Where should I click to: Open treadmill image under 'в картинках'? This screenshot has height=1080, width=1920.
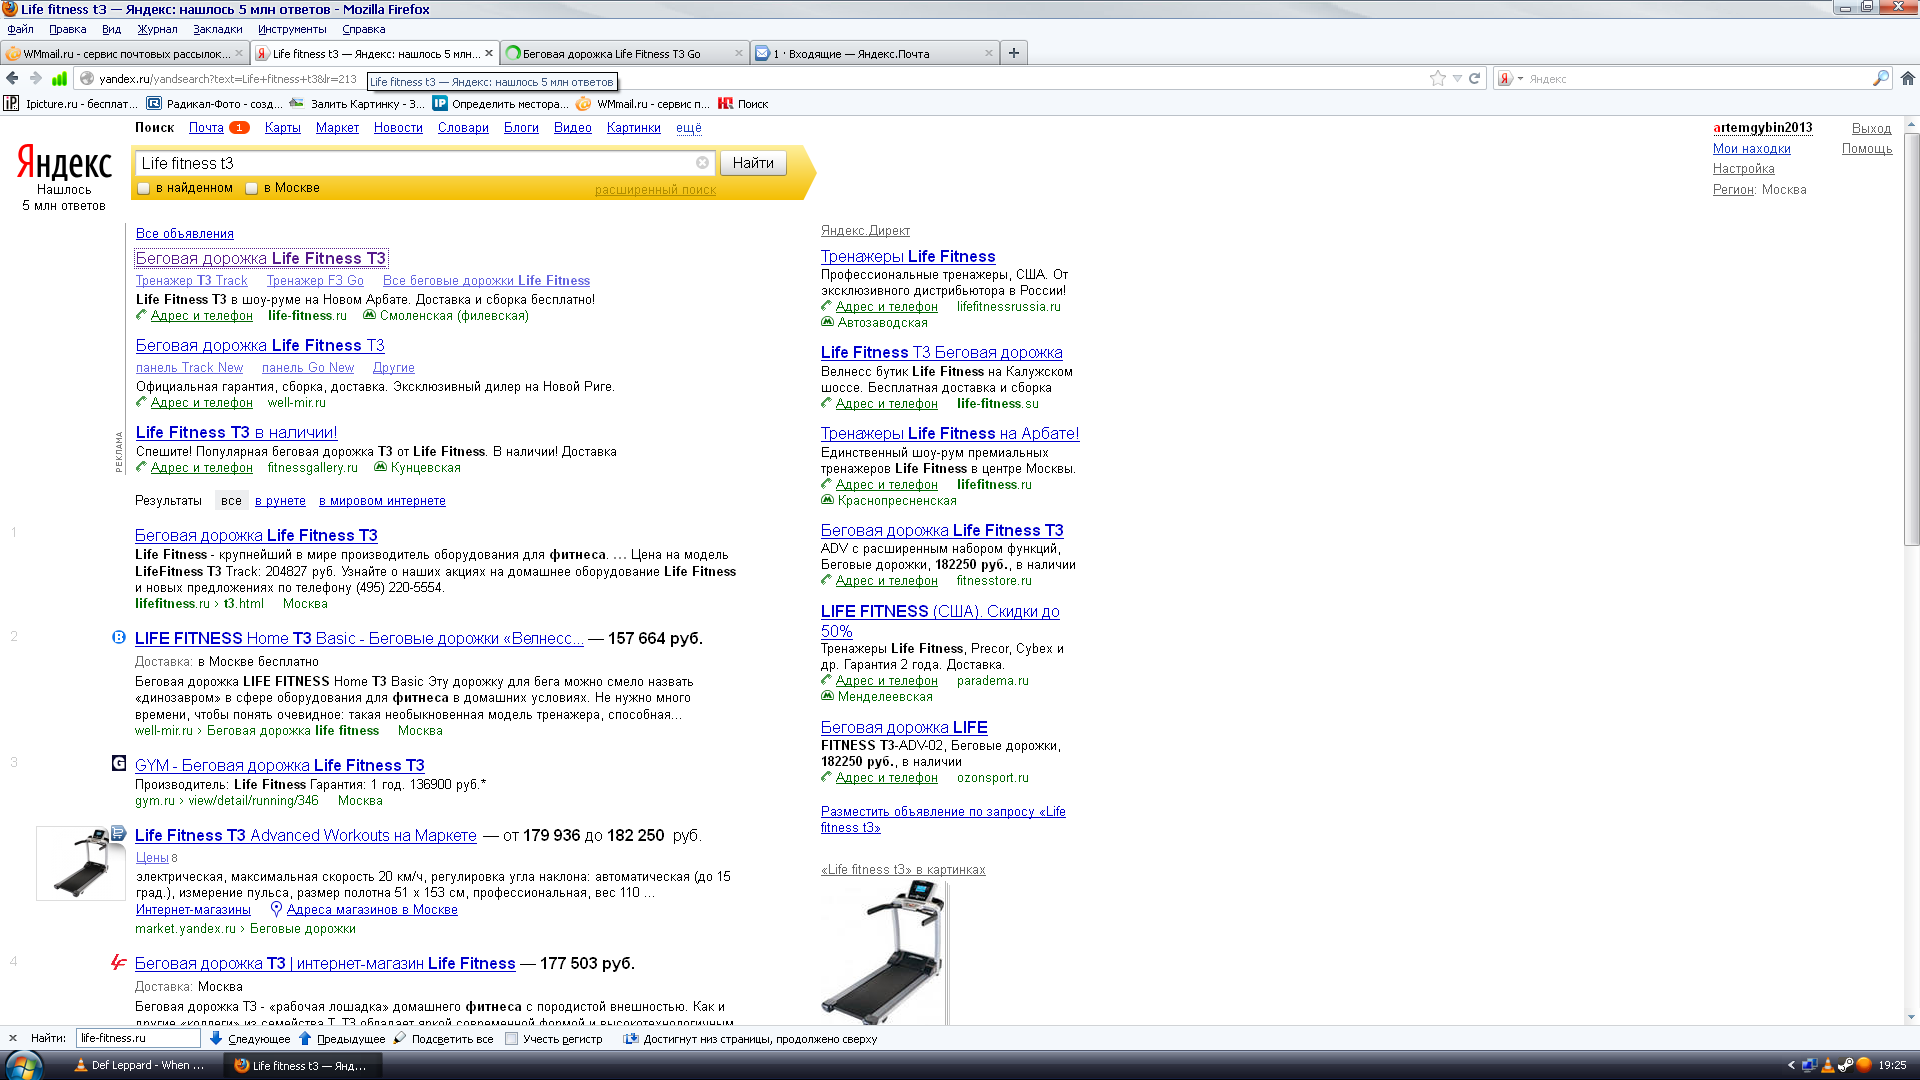click(883, 953)
